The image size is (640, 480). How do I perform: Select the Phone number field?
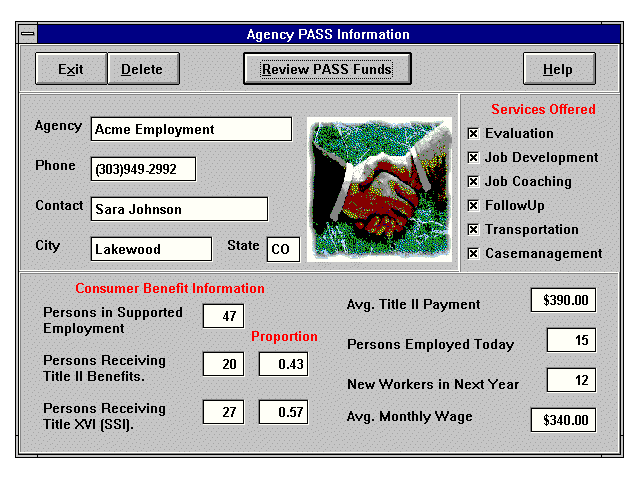(x=143, y=169)
